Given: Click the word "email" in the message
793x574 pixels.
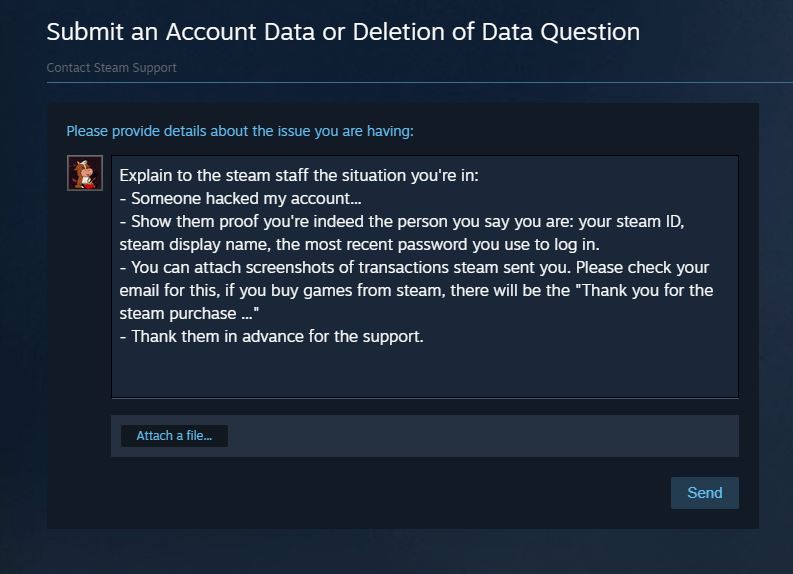Looking at the screenshot, I should (x=142, y=290).
